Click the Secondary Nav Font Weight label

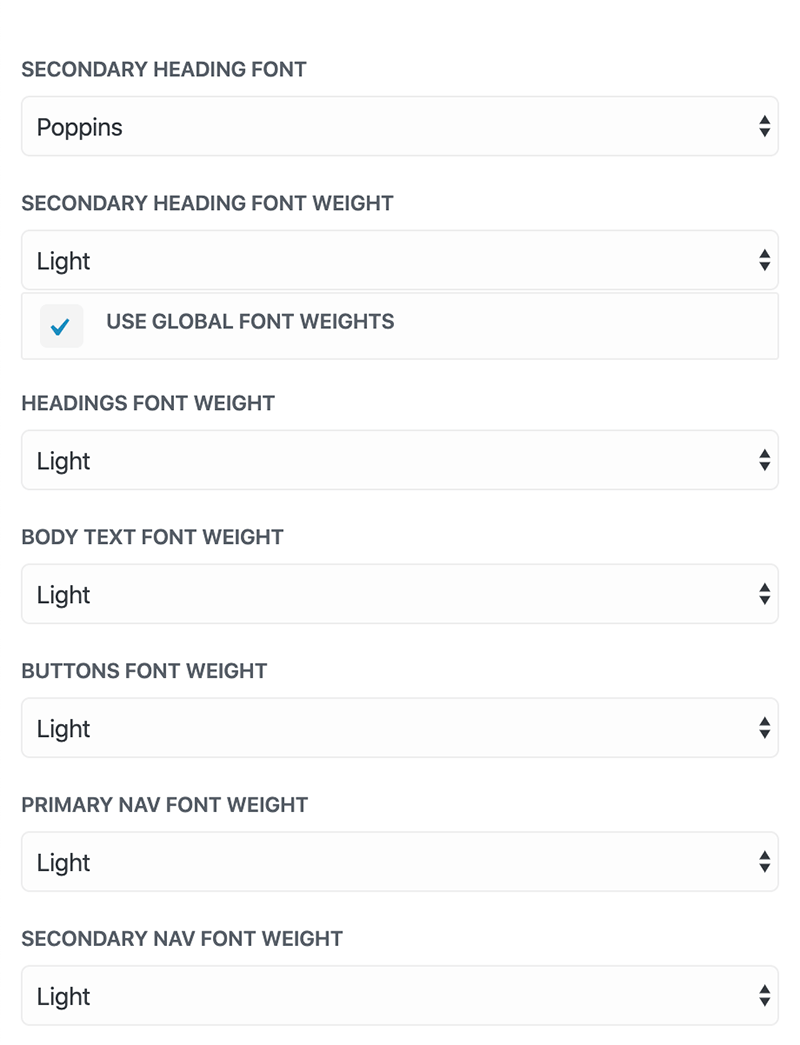point(182,938)
